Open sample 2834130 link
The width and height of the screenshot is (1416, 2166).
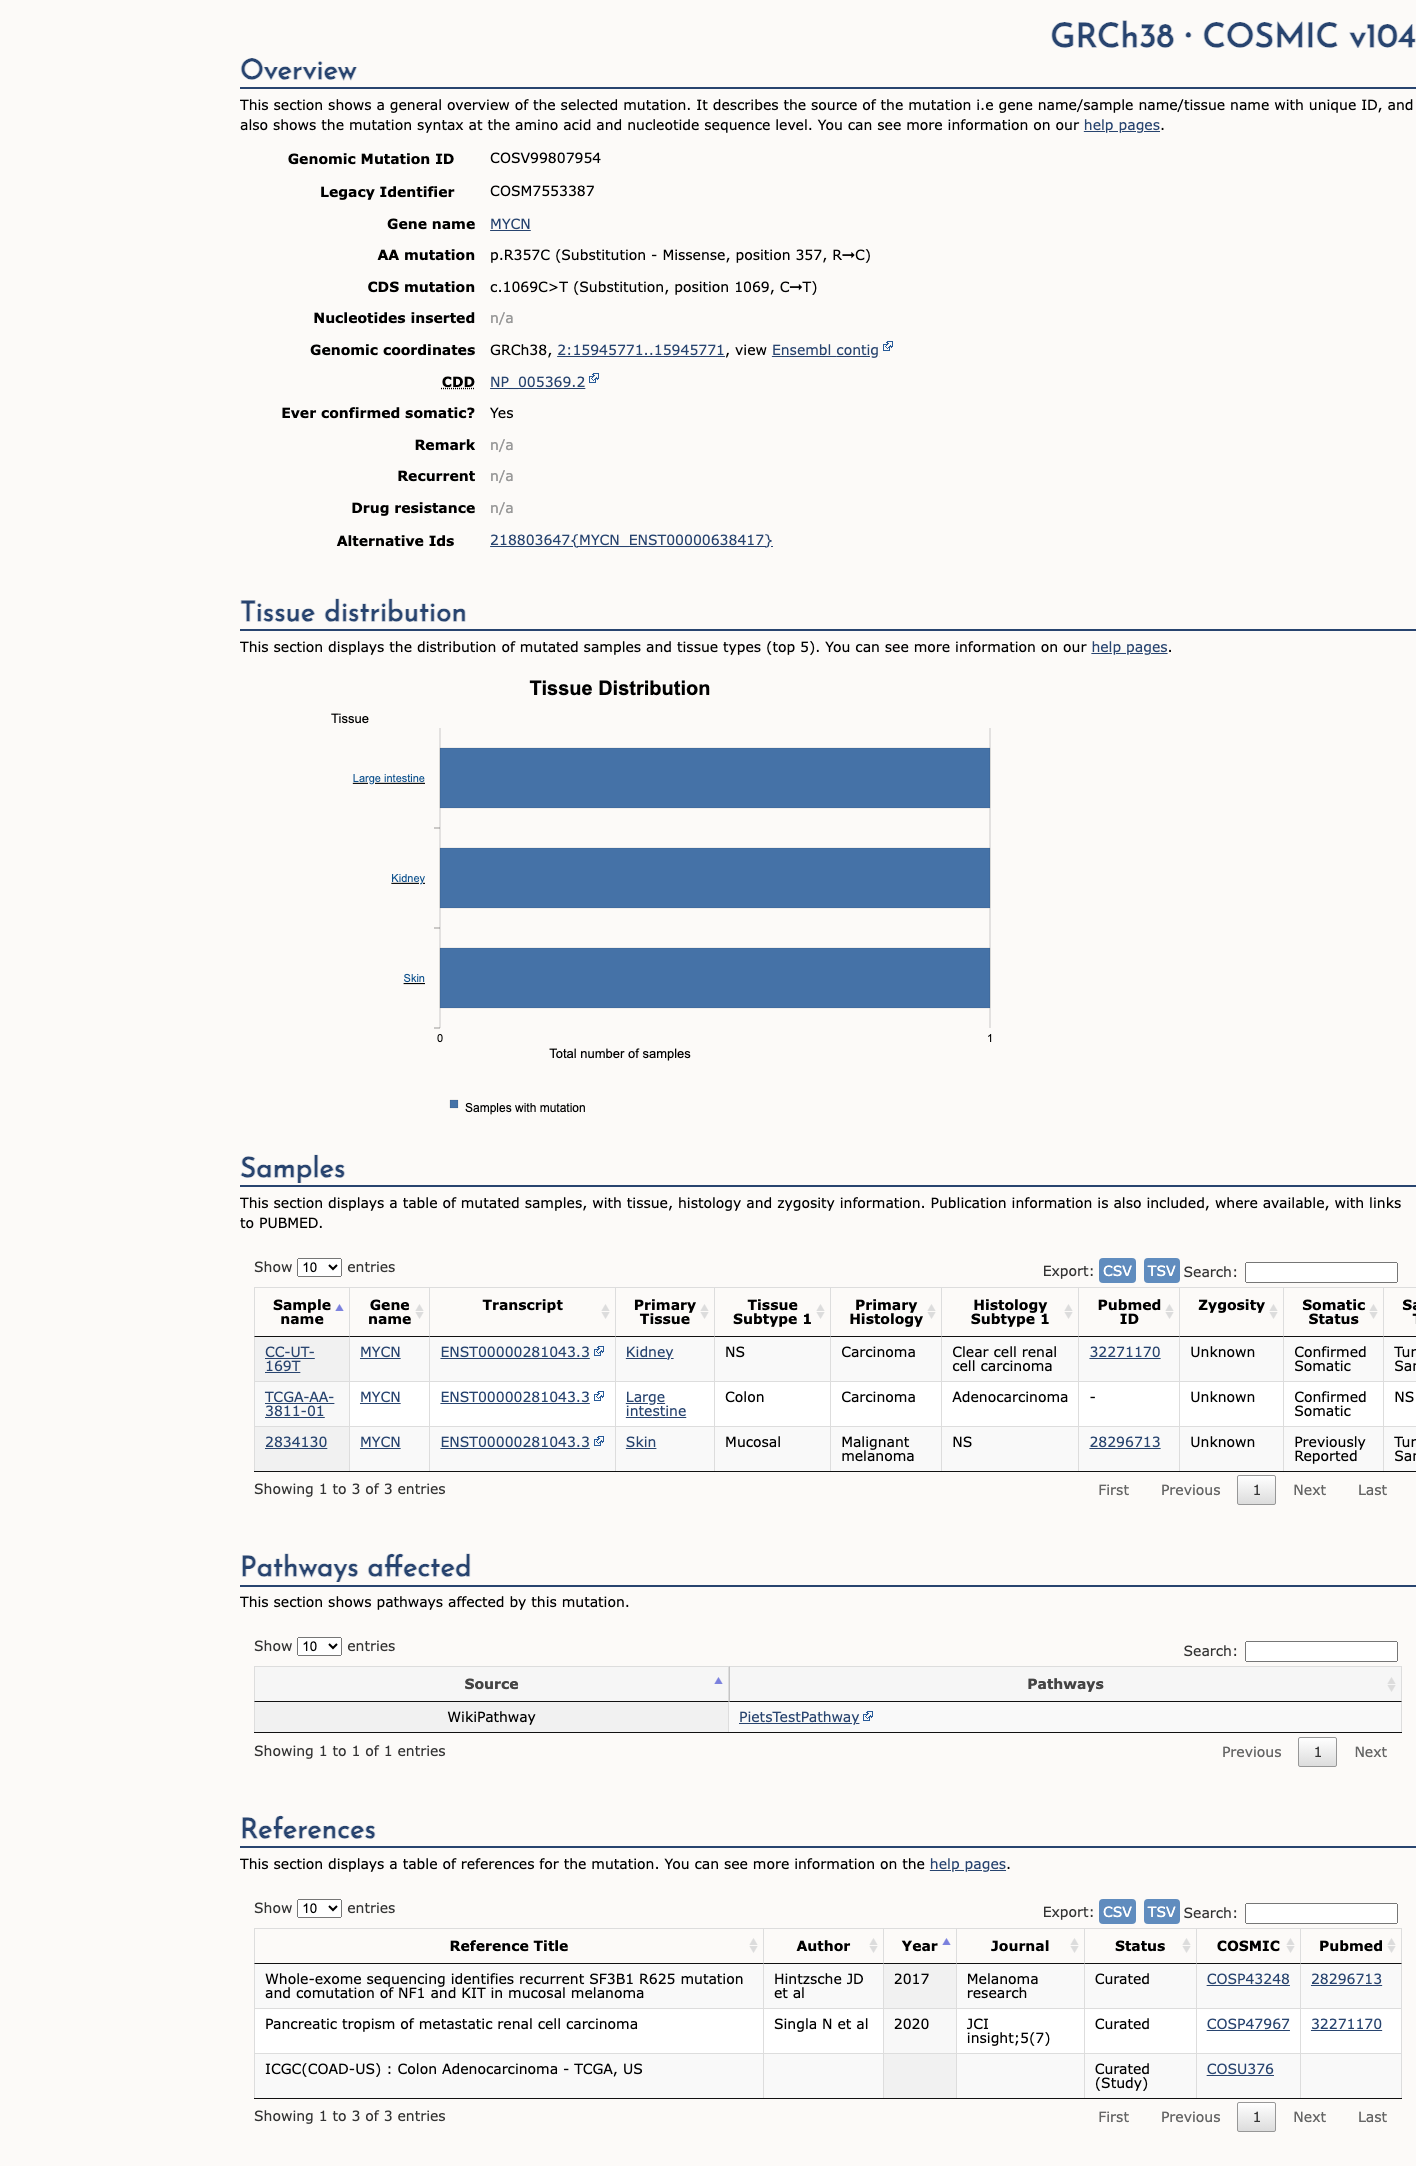pos(296,1442)
